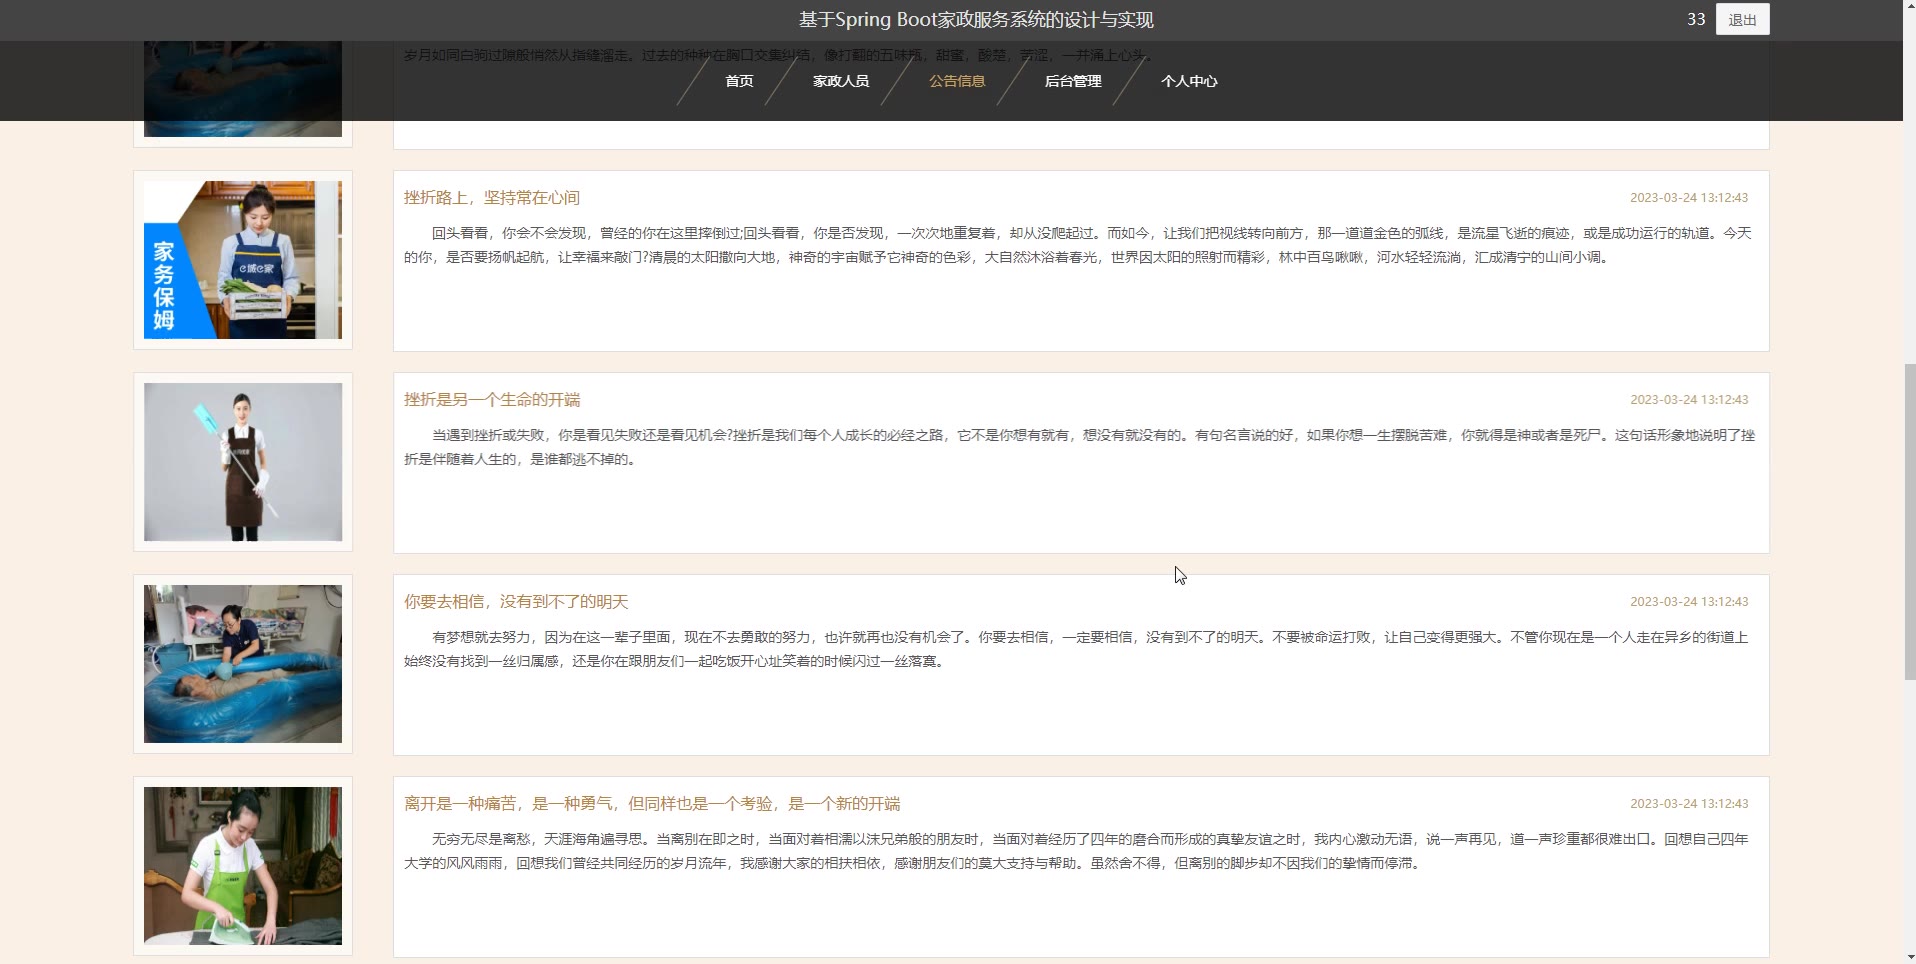Click the woman ironing in green apron thumbnail
The height and width of the screenshot is (964, 1916).
pos(243,866)
